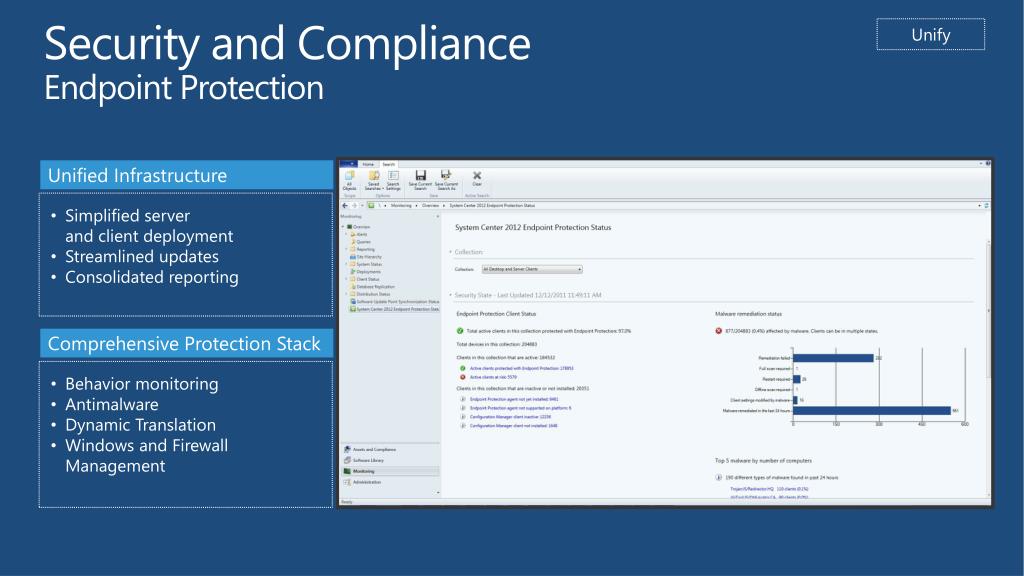Collapse the Overview tree node
This screenshot has height=576, width=1024.
[x=344, y=227]
